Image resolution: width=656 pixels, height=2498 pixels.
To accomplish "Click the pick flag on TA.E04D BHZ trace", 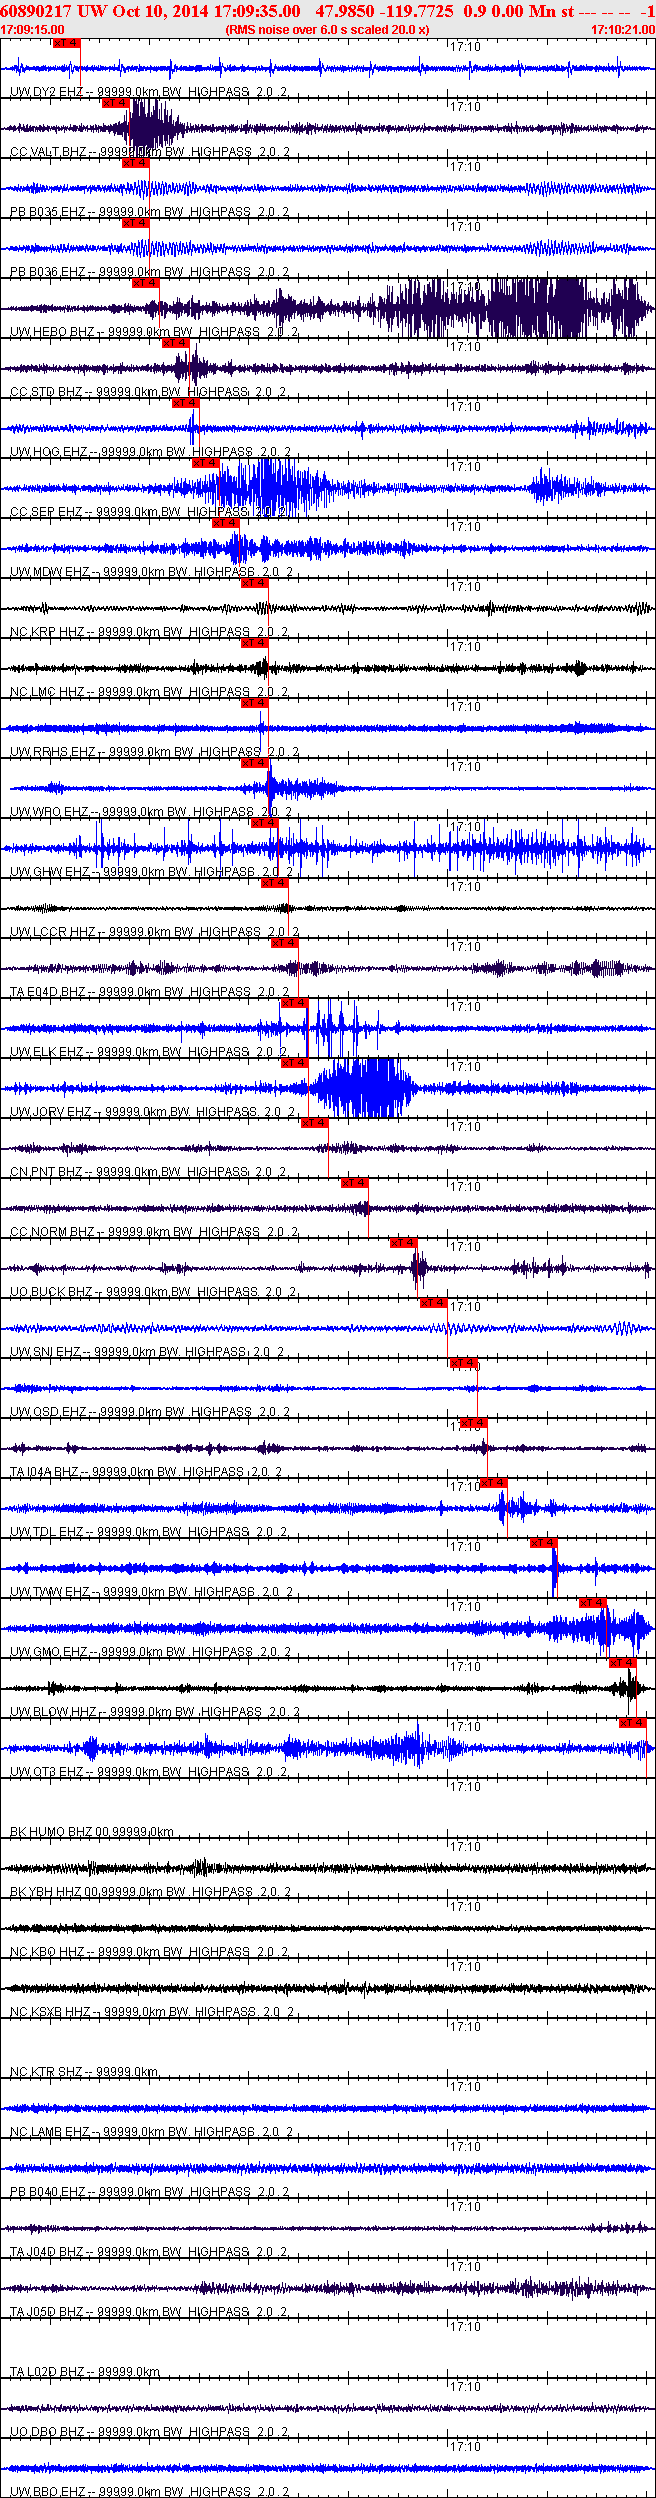I will [x=286, y=943].
